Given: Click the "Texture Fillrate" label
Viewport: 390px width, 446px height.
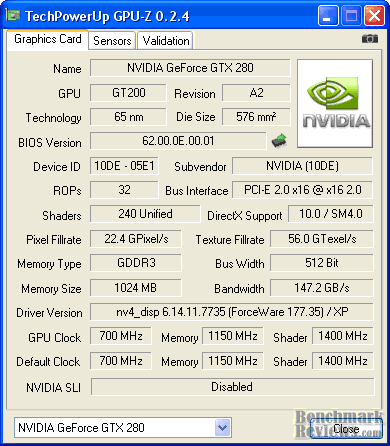Looking at the screenshot, I should [230, 240].
